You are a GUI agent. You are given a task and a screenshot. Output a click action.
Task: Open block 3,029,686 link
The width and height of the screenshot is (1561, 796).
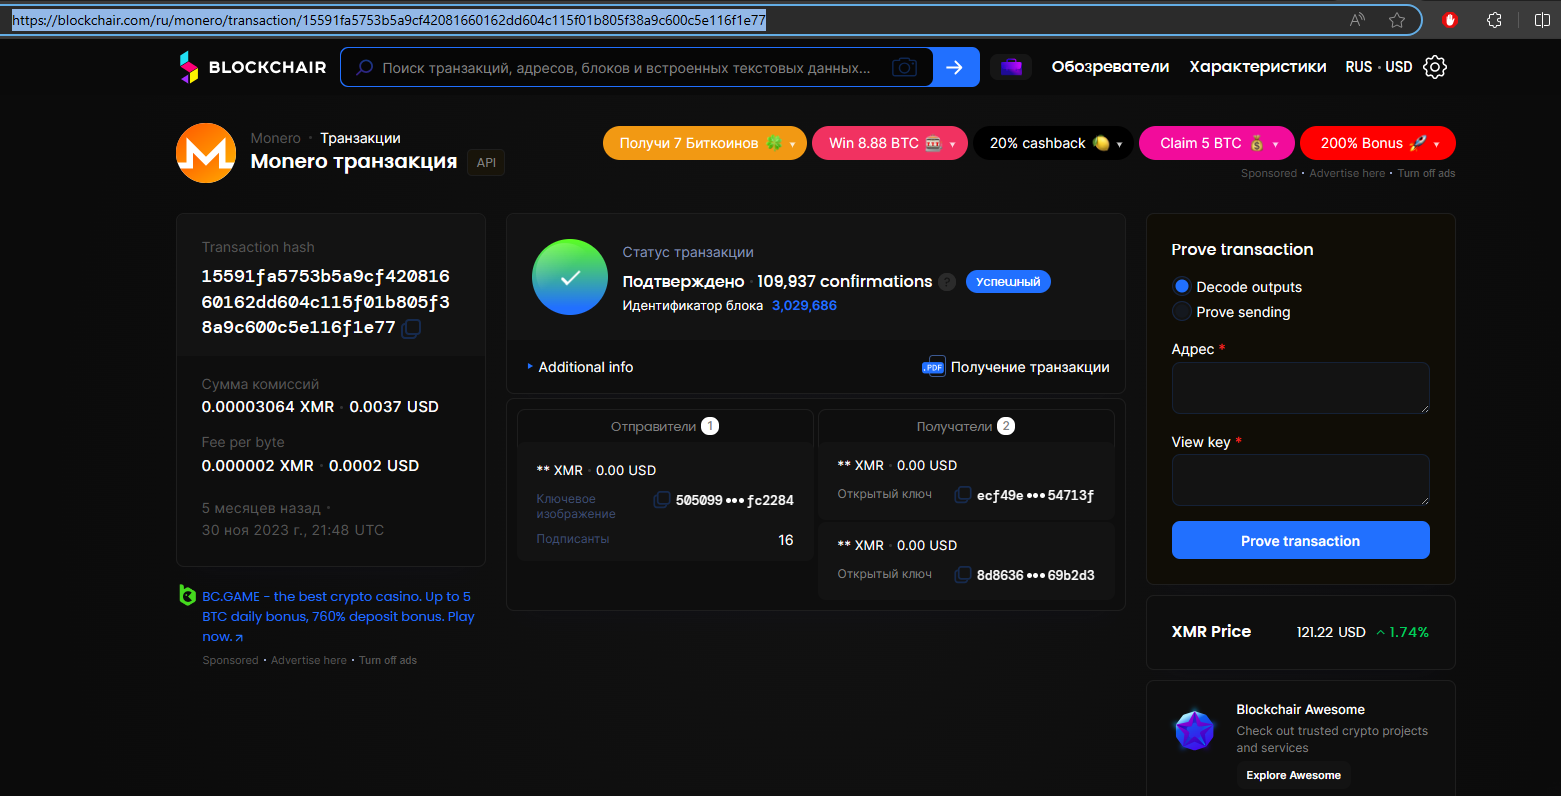[x=804, y=306]
